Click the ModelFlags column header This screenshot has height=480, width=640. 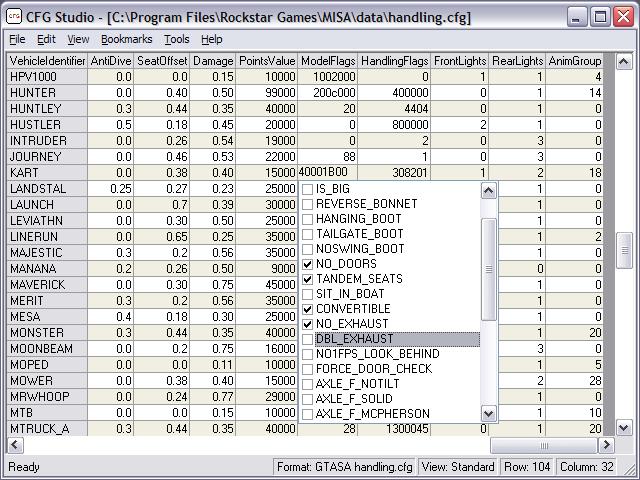tap(328, 61)
